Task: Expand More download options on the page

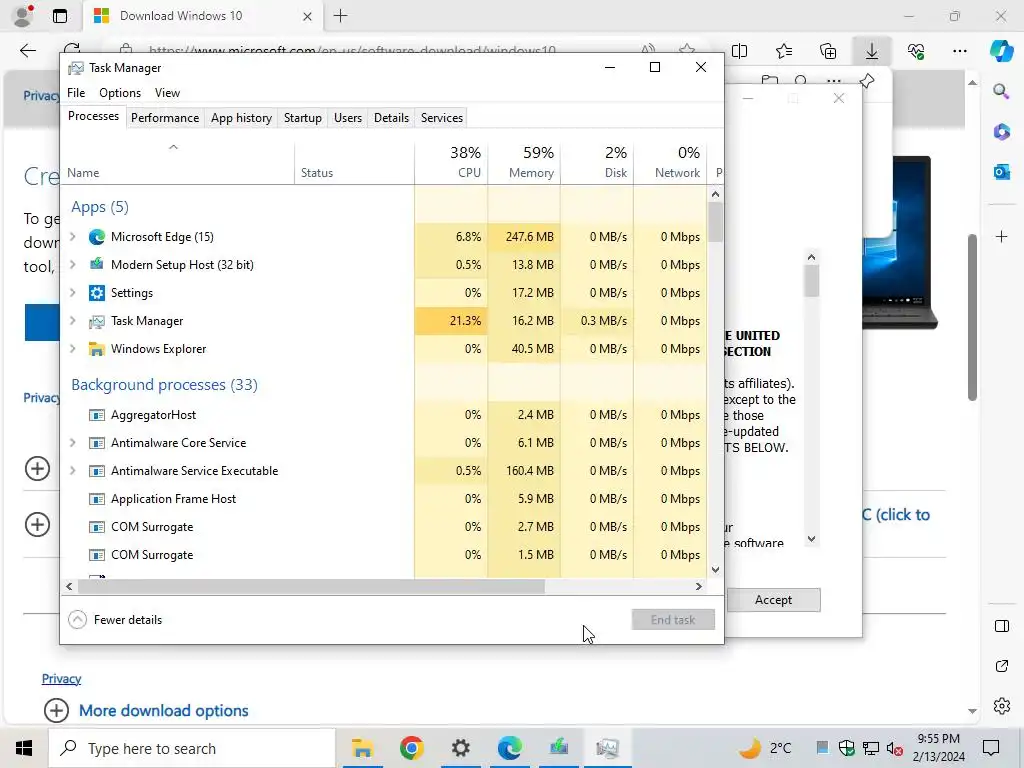Action: [146, 711]
